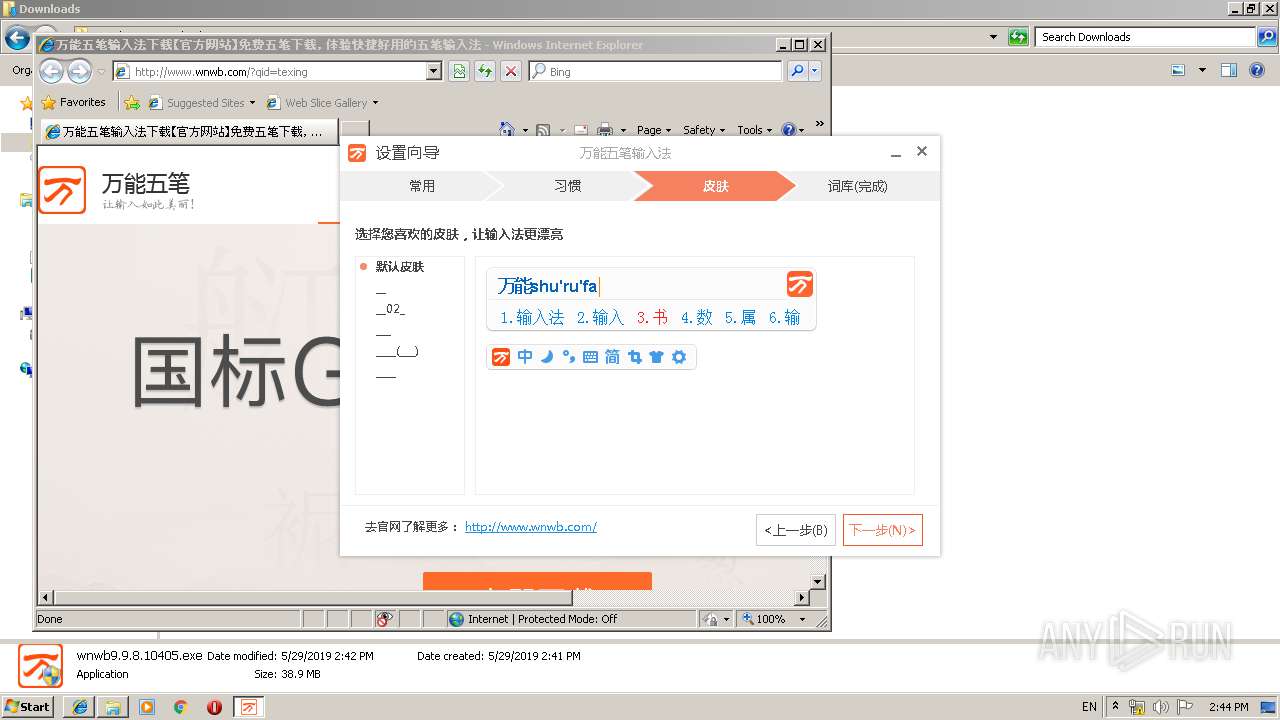The height and width of the screenshot is (720, 1280).
Task: Open IE search provider dropdown arrow
Action: (815, 71)
